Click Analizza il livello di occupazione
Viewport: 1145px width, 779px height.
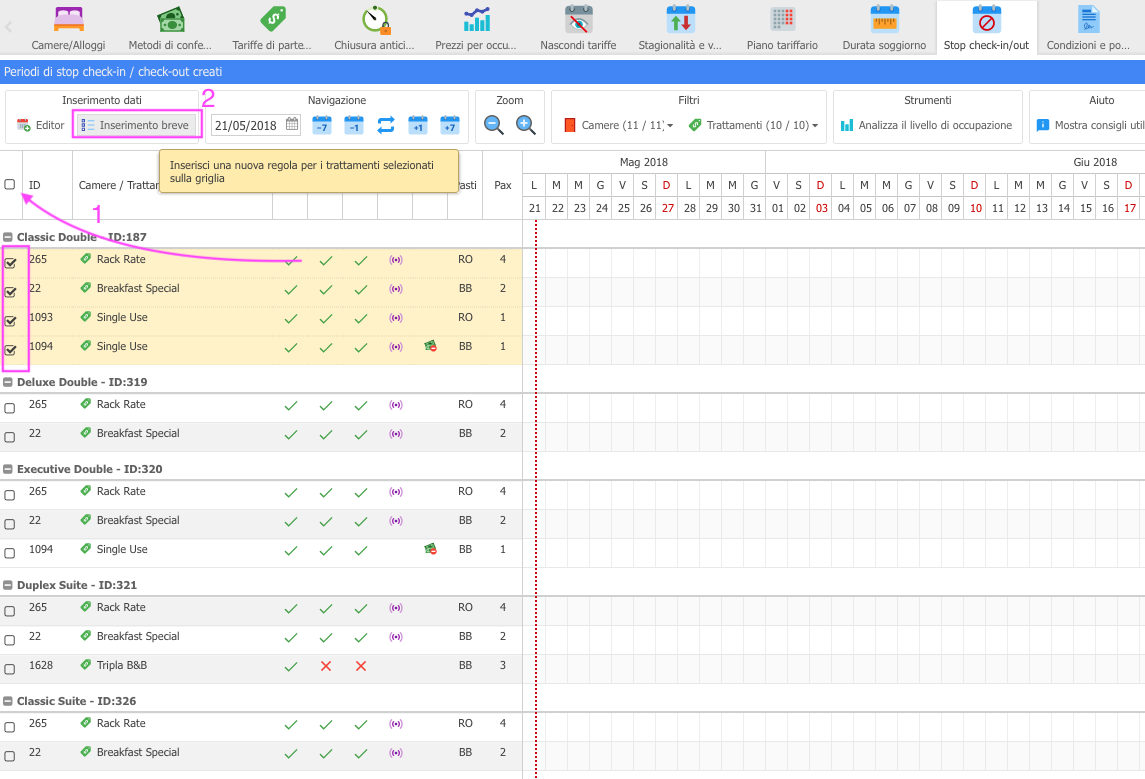926,126
